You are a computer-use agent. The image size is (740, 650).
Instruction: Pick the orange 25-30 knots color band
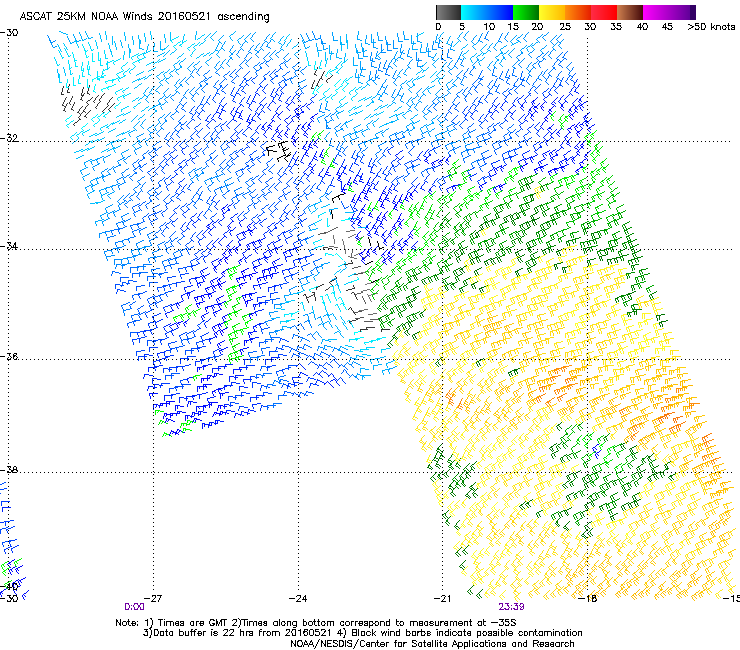coord(578,12)
